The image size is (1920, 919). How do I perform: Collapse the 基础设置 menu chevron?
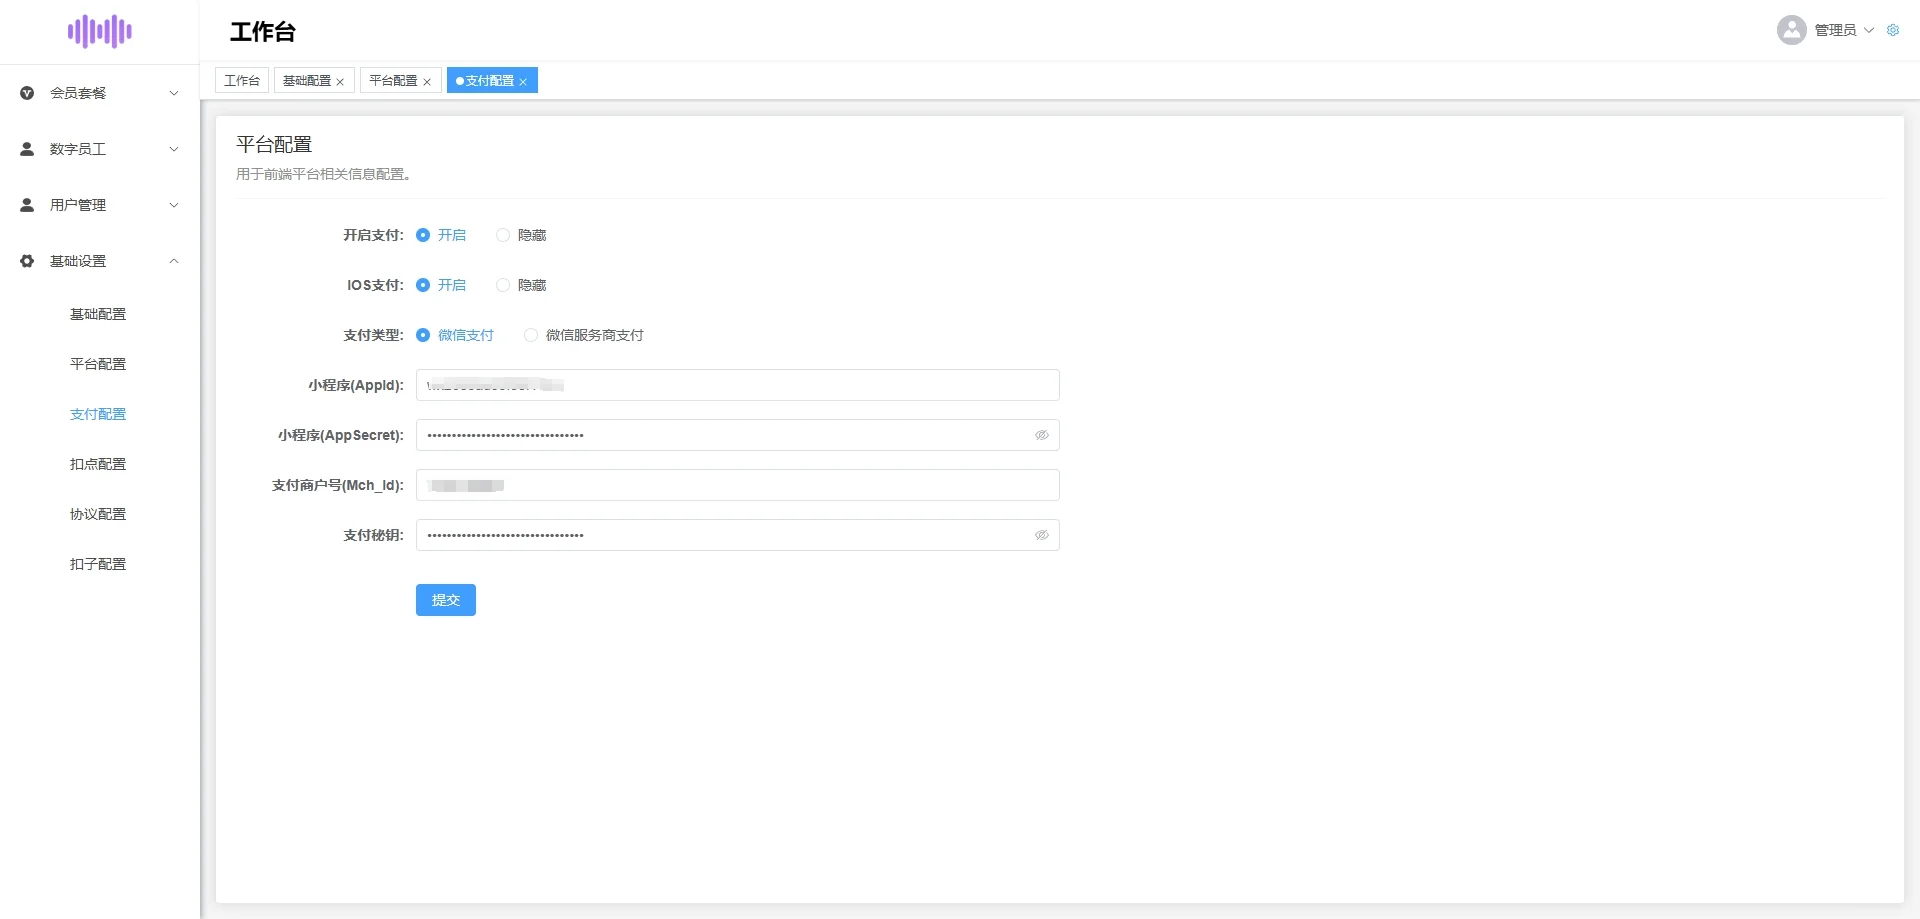[x=174, y=261]
